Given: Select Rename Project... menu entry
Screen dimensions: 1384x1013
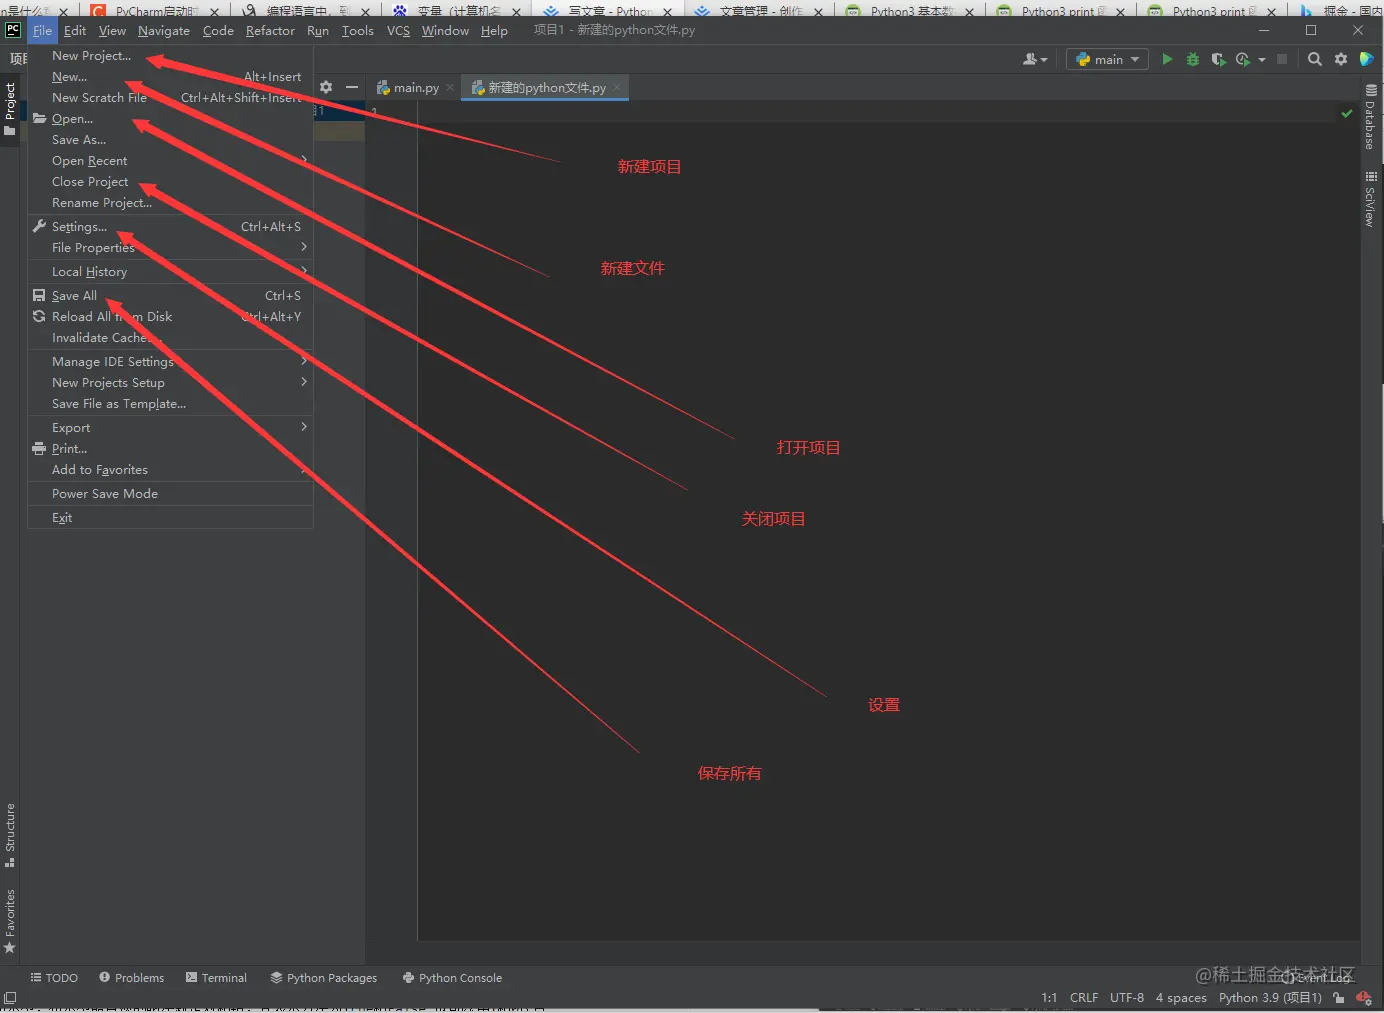Looking at the screenshot, I should [x=170, y=203].
